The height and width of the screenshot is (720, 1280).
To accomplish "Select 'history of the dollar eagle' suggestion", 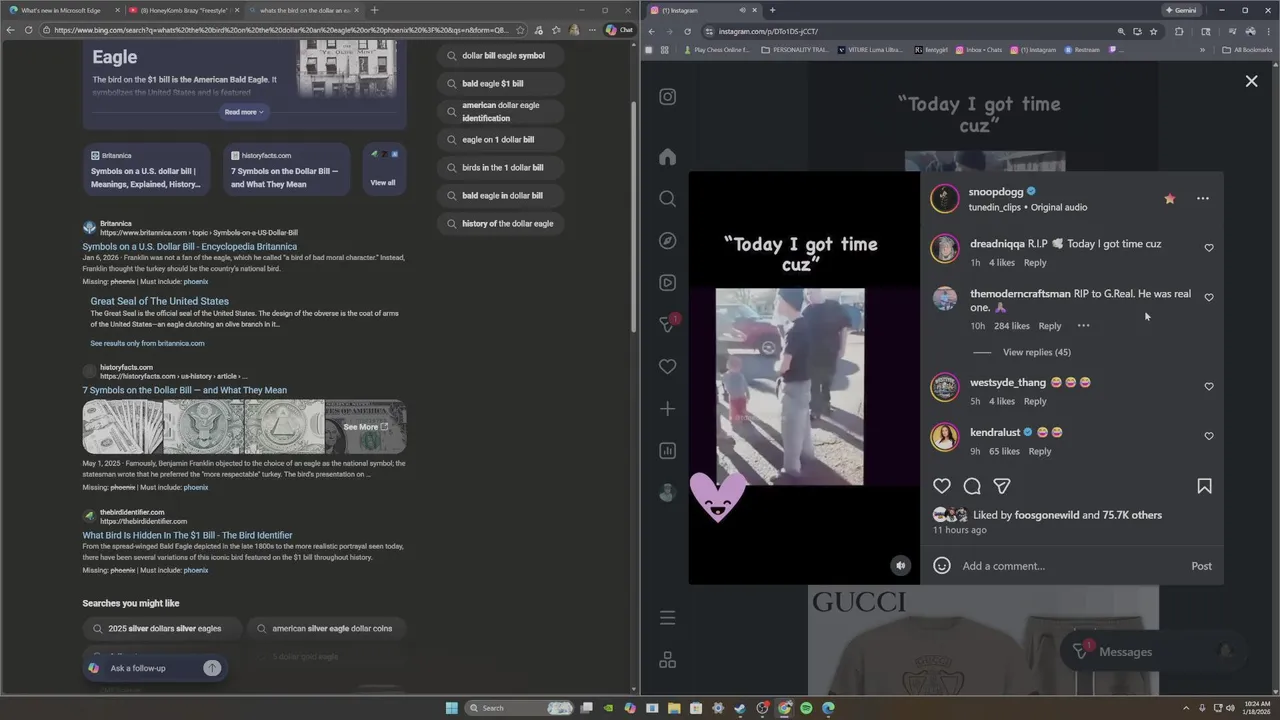I will [501, 224].
